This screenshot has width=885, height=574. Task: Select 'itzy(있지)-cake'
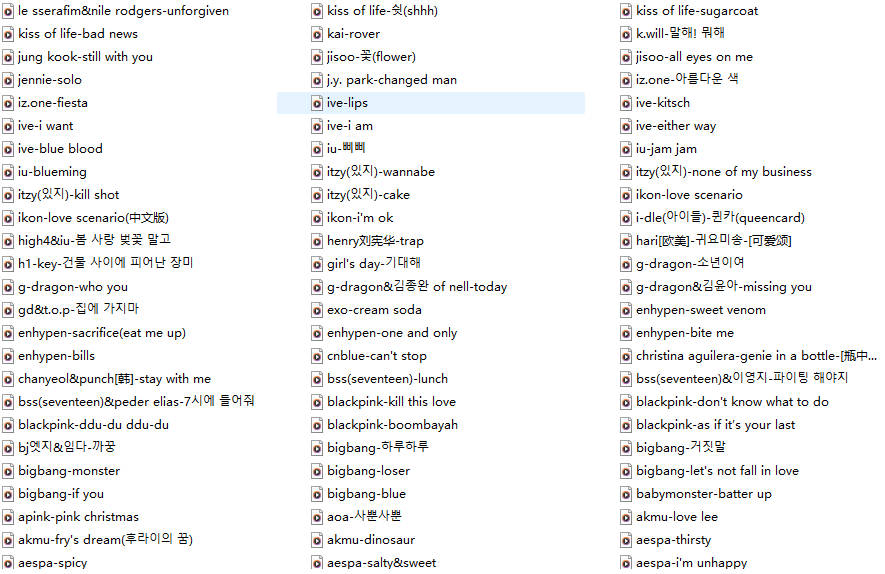(x=369, y=195)
